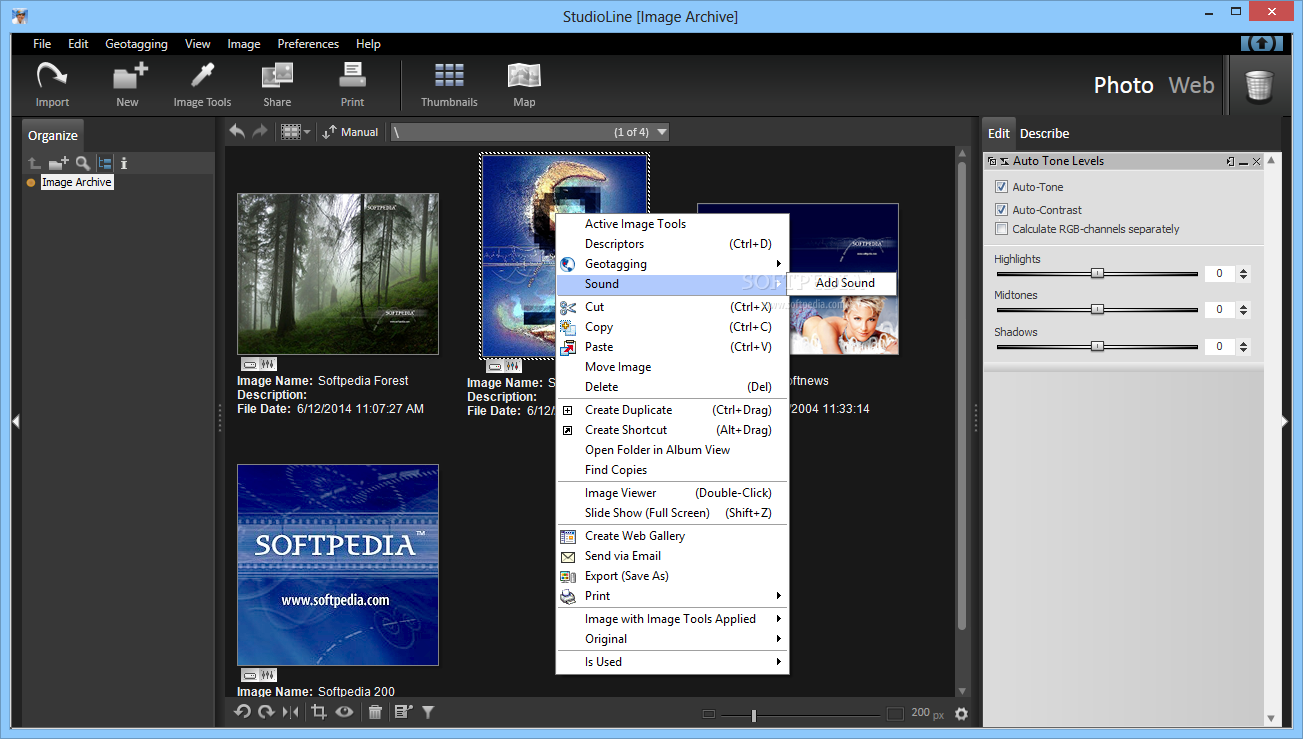The height and width of the screenshot is (739, 1303).
Task: Open Image Tools from toolbar
Action: (202, 84)
